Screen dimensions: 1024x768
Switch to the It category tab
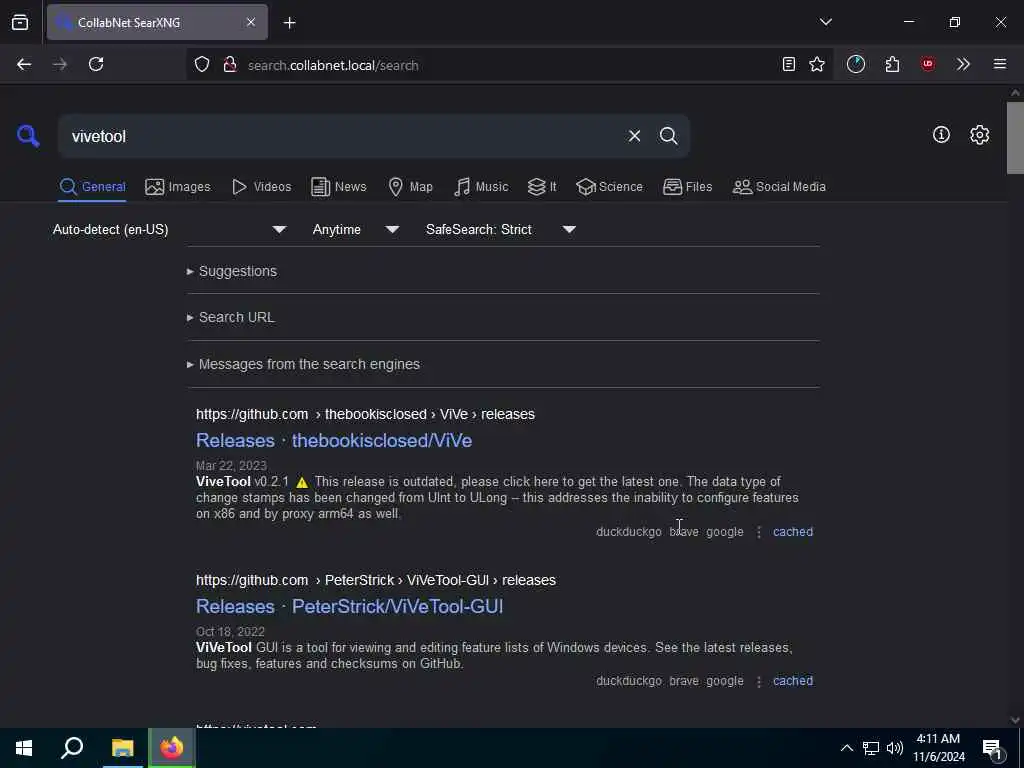click(x=542, y=187)
